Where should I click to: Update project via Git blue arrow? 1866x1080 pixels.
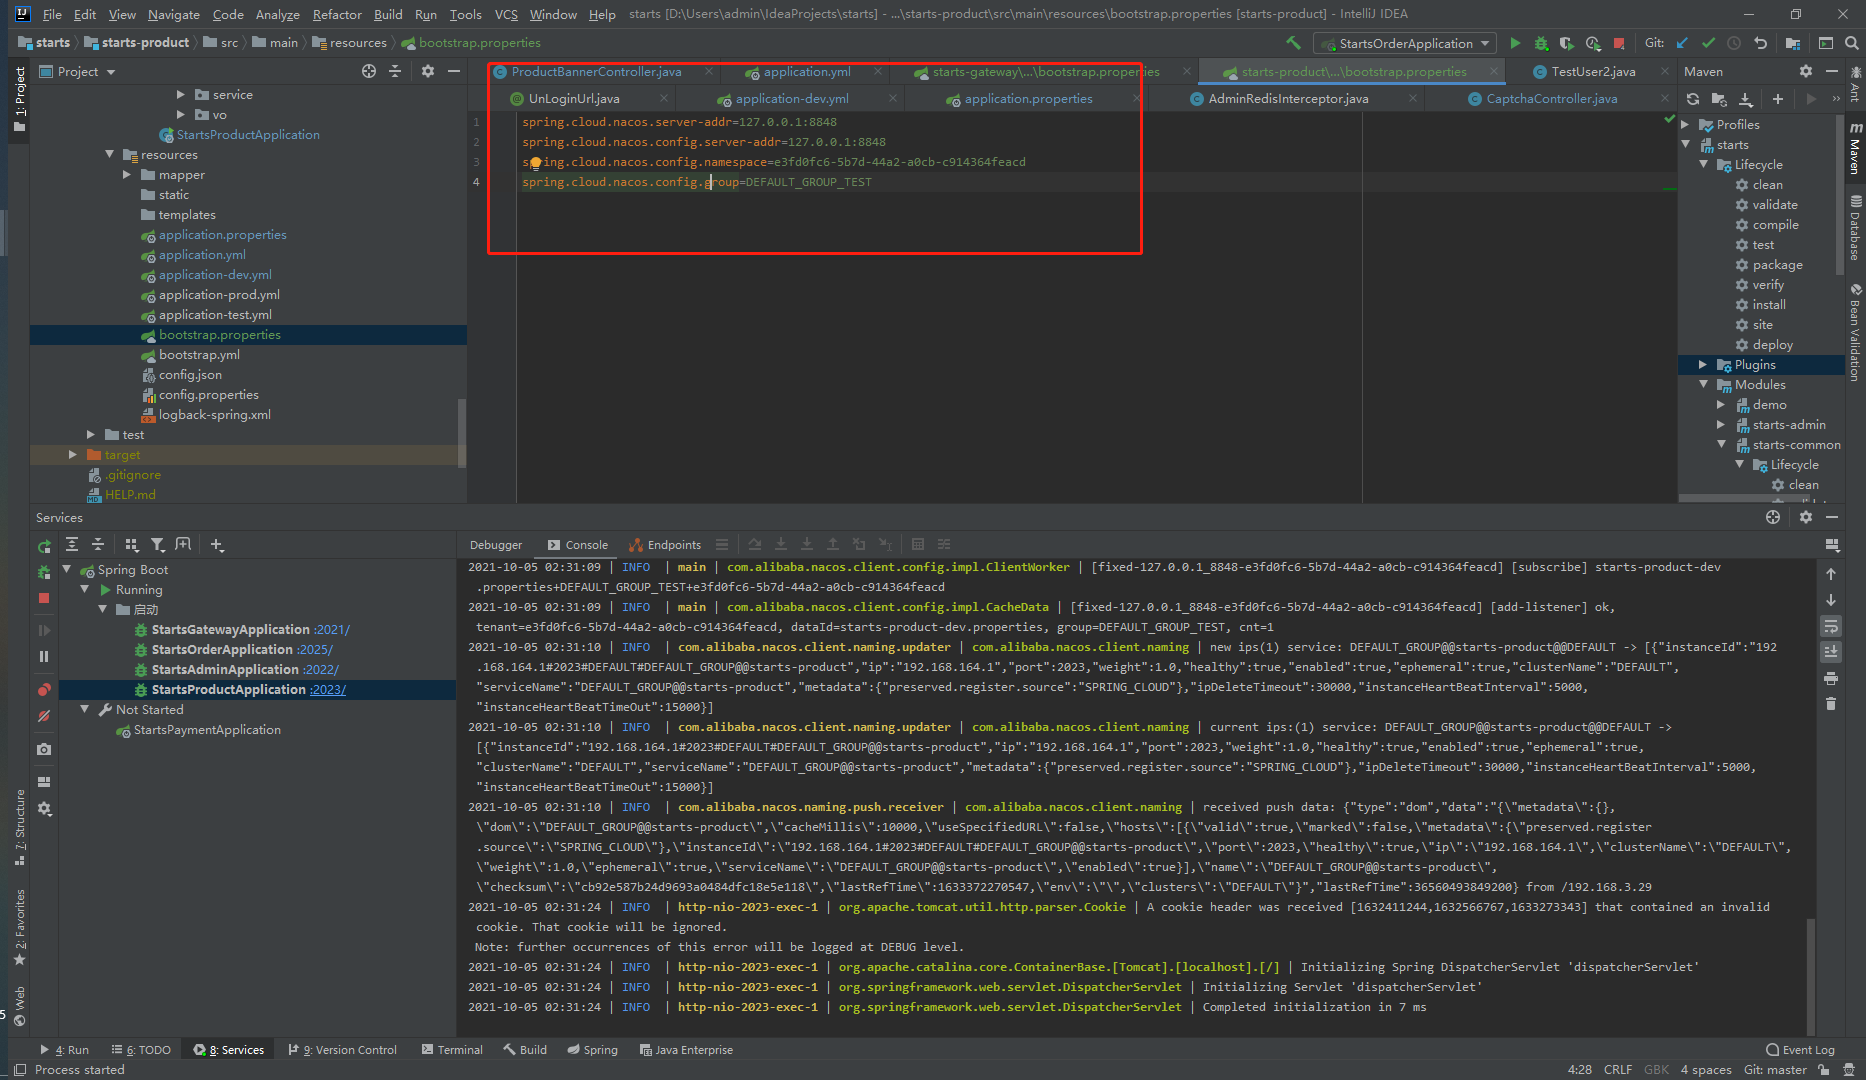[1682, 43]
